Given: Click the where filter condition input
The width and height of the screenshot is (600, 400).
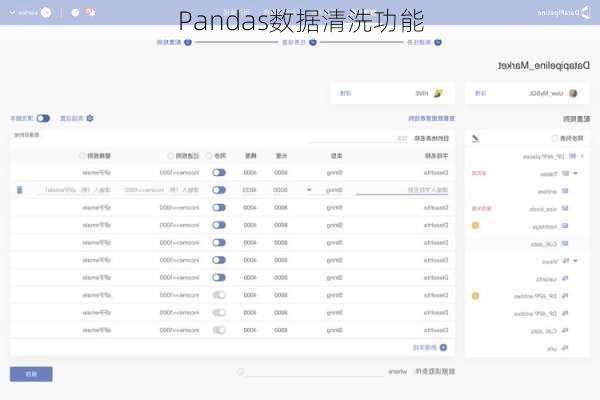Looking at the screenshot, I should point(315,372).
